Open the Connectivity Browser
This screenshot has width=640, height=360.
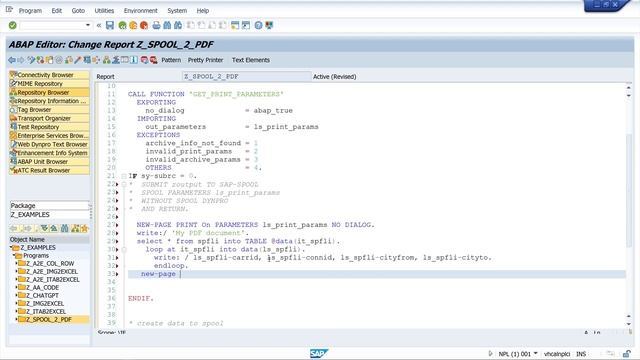click(x=49, y=75)
